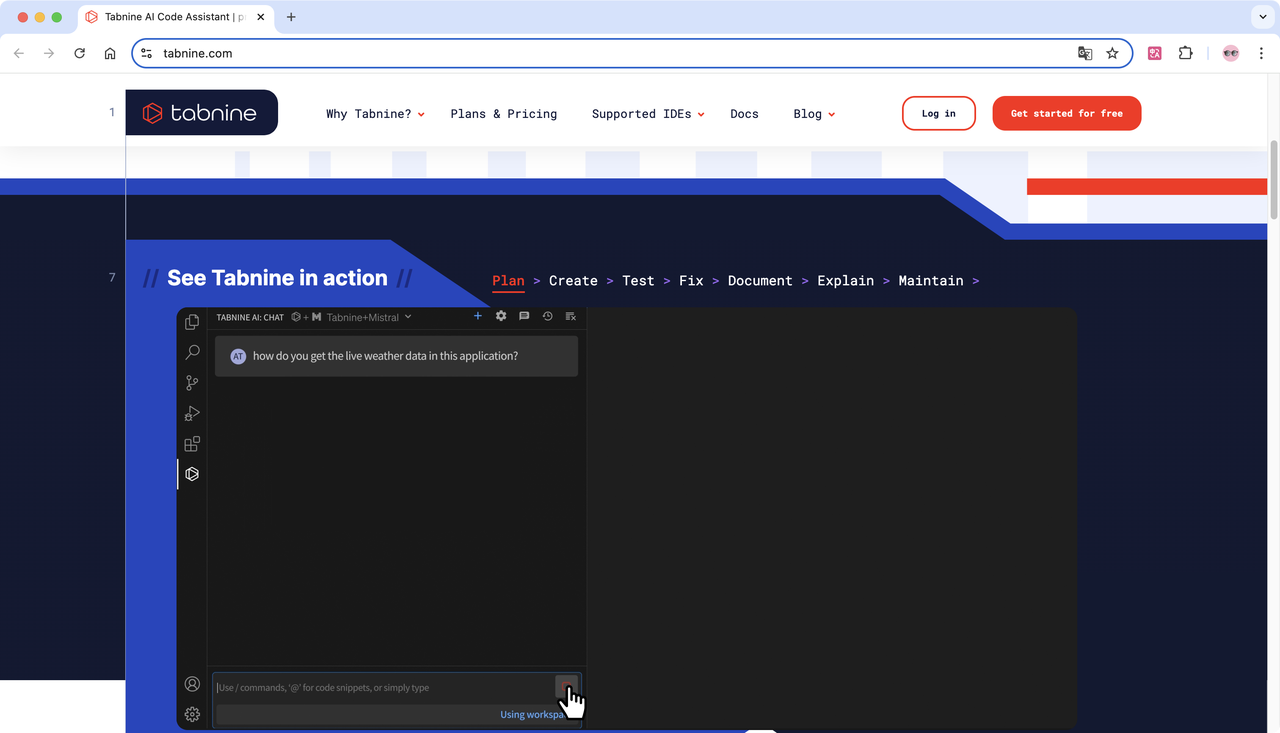Bookmark this page with the star icon

1112,53
